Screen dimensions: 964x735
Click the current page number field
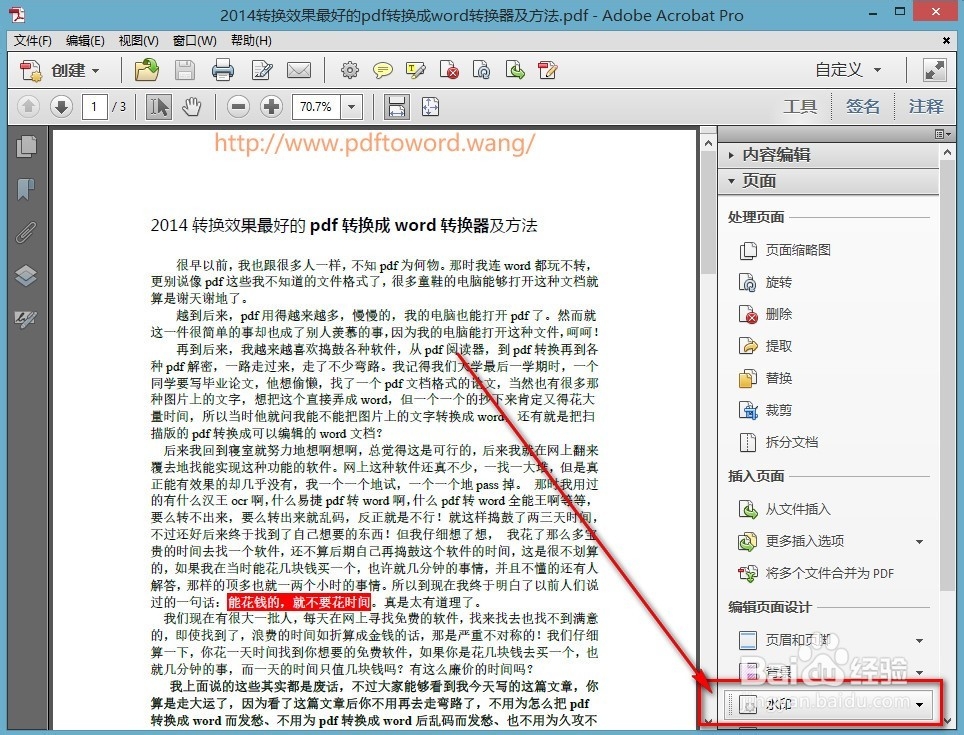click(x=94, y=107)
